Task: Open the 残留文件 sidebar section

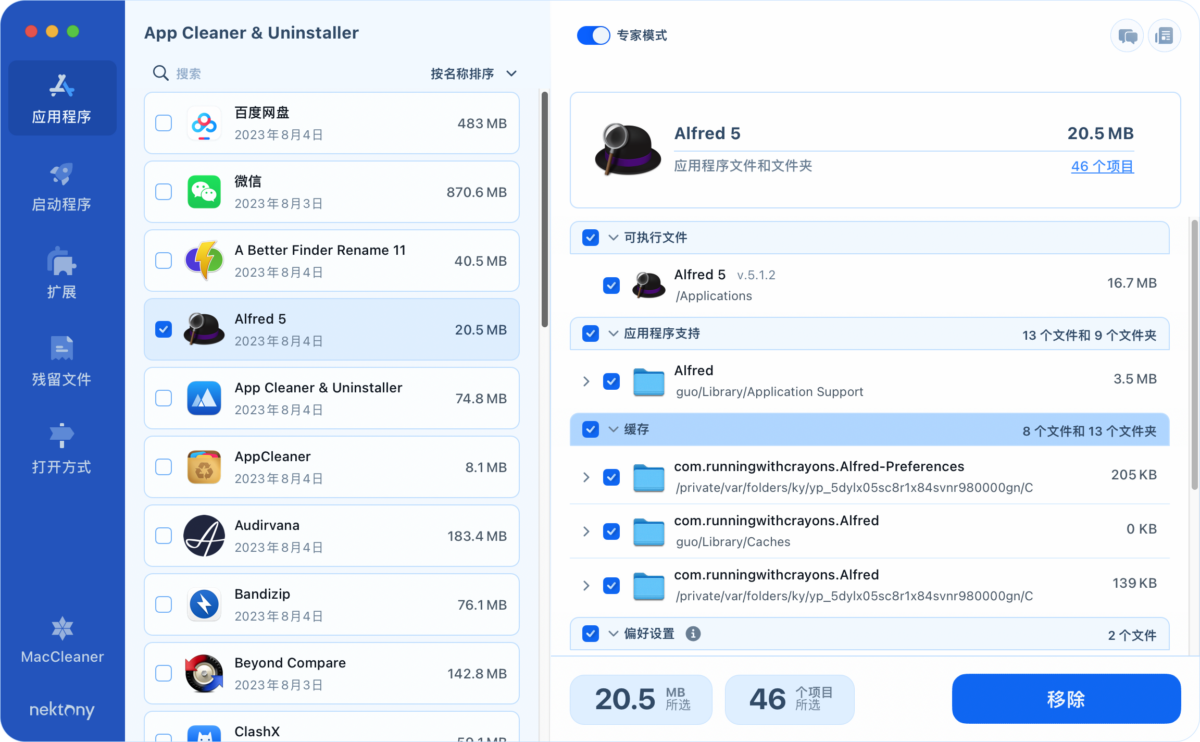Action: pos(62,361)
